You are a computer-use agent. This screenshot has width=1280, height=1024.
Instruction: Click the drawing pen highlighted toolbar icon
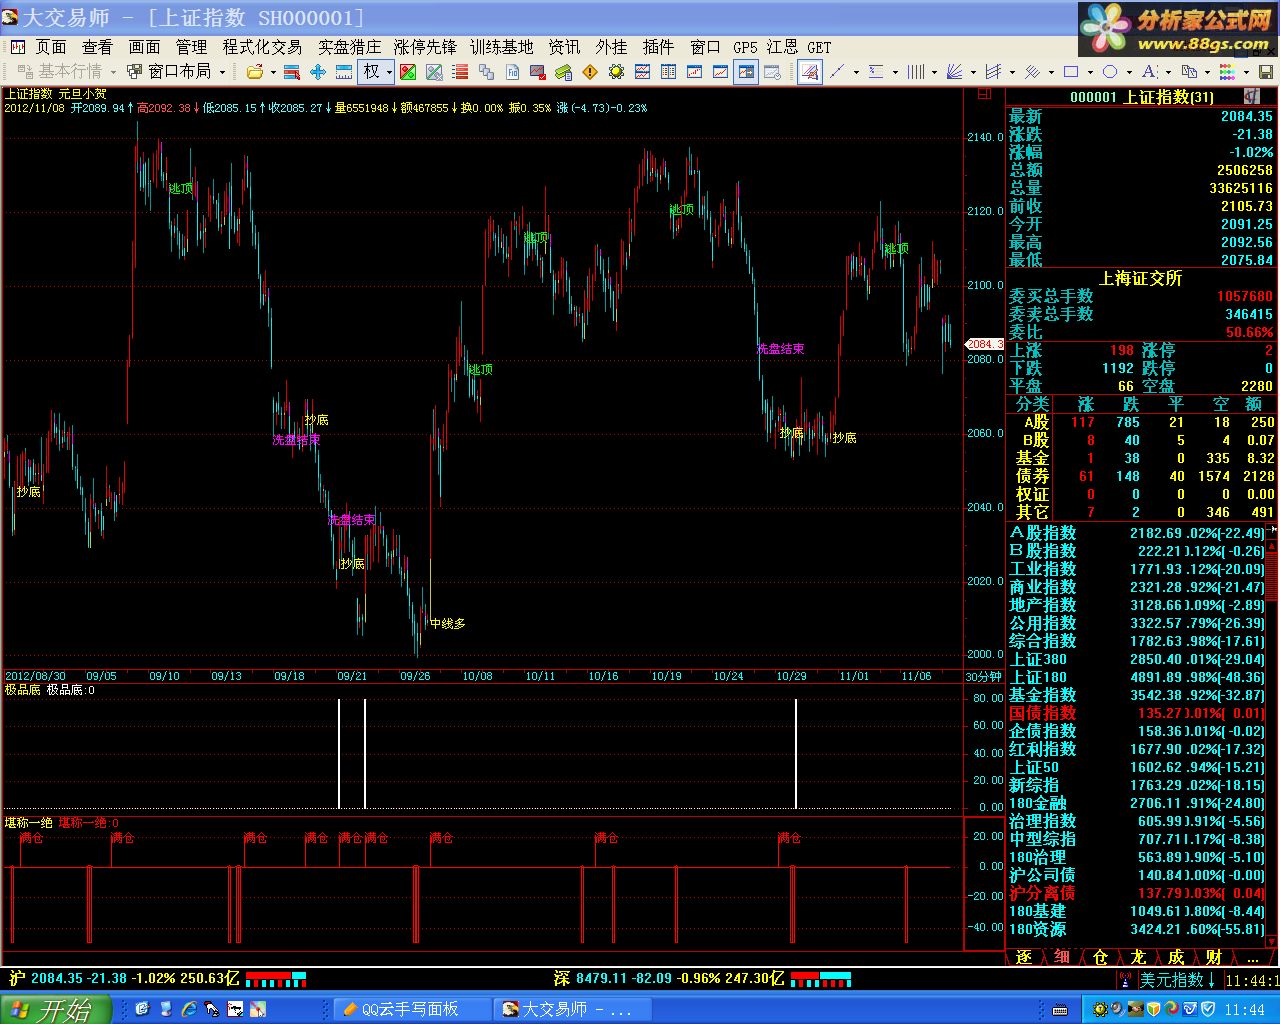810,72
